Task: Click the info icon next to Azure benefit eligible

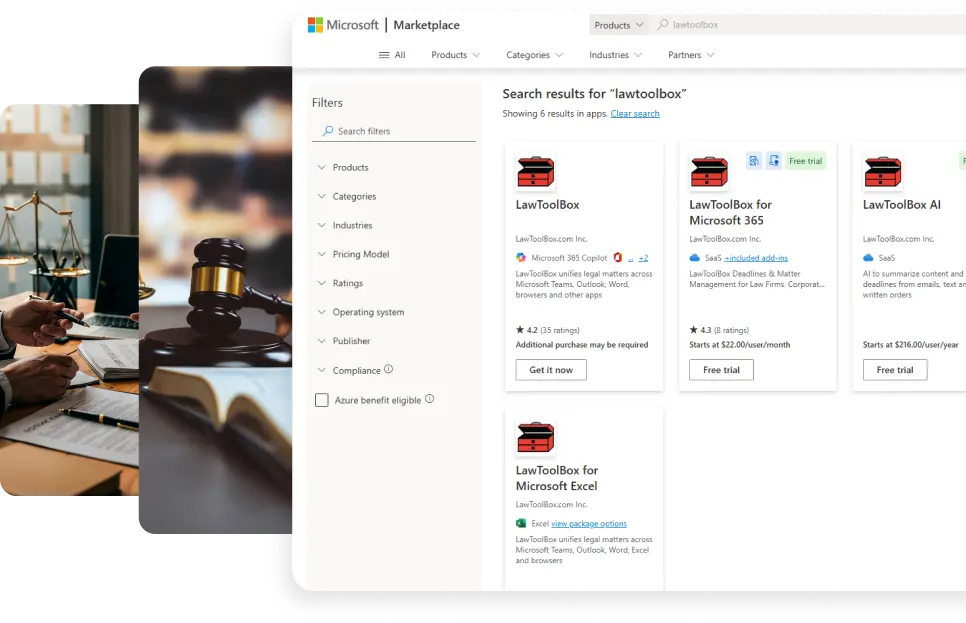Action: click(429, 399)
